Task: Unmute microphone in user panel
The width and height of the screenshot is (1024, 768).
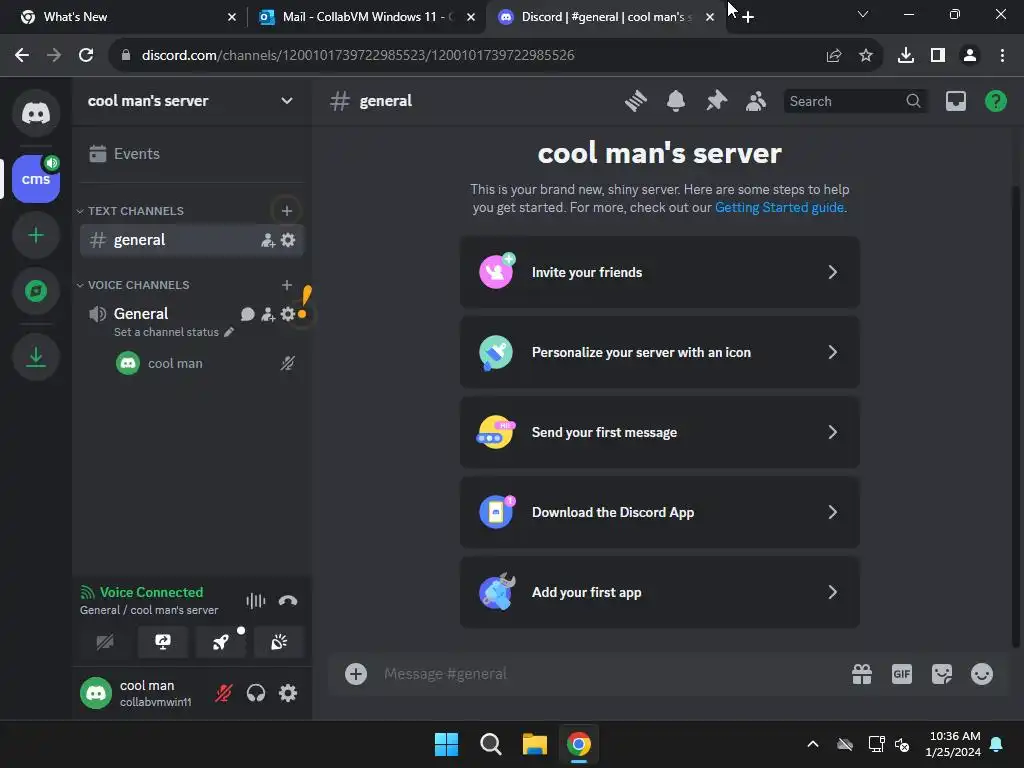Action: pos(223,693)
